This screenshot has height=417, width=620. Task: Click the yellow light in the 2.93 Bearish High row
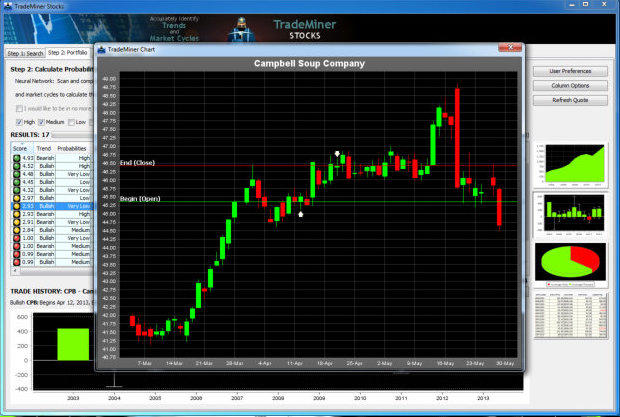tap(17, 214)
